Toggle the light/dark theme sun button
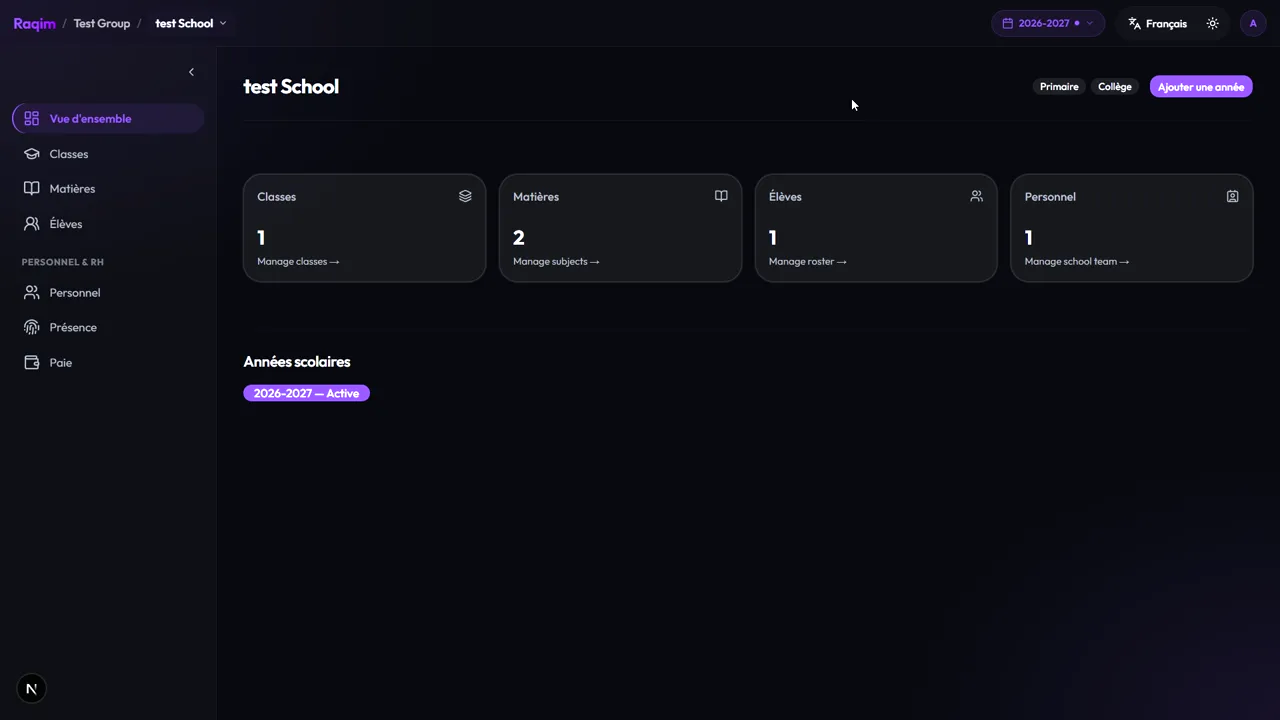1280x720 pixels. [1213, 23]
